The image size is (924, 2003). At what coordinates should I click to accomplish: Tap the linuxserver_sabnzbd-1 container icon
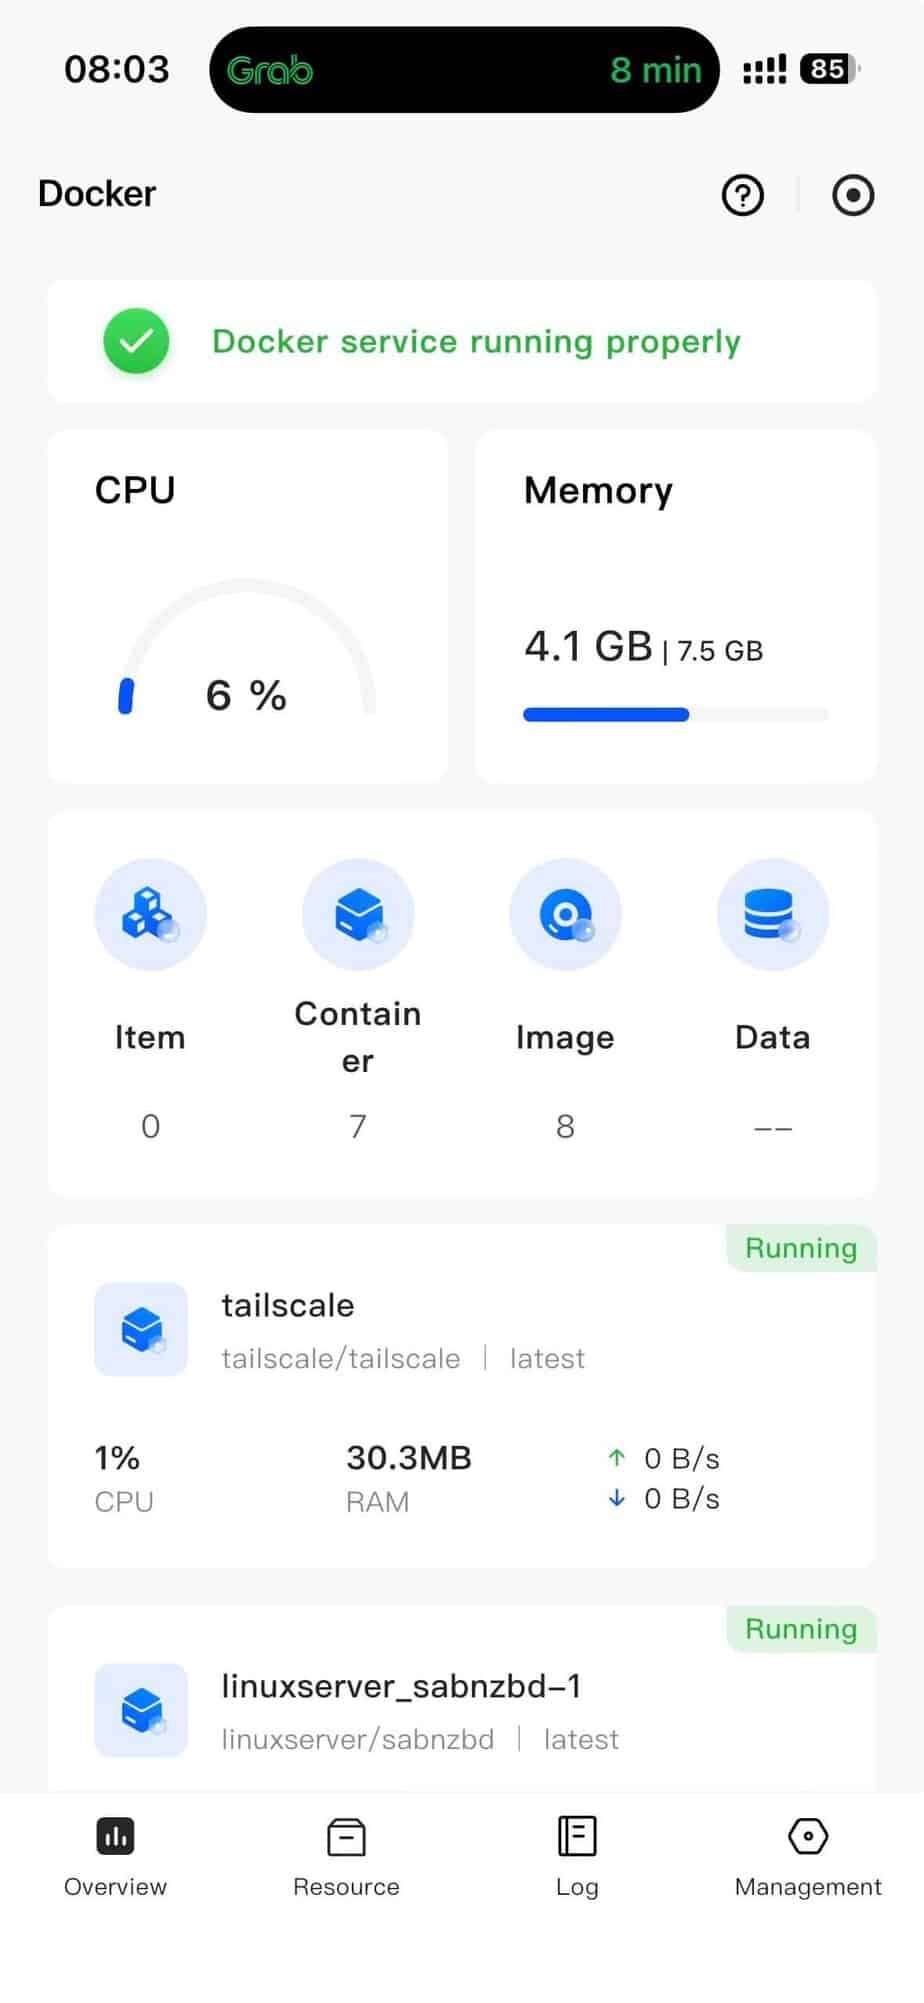pyautogui.click(x=141, y=1710)
